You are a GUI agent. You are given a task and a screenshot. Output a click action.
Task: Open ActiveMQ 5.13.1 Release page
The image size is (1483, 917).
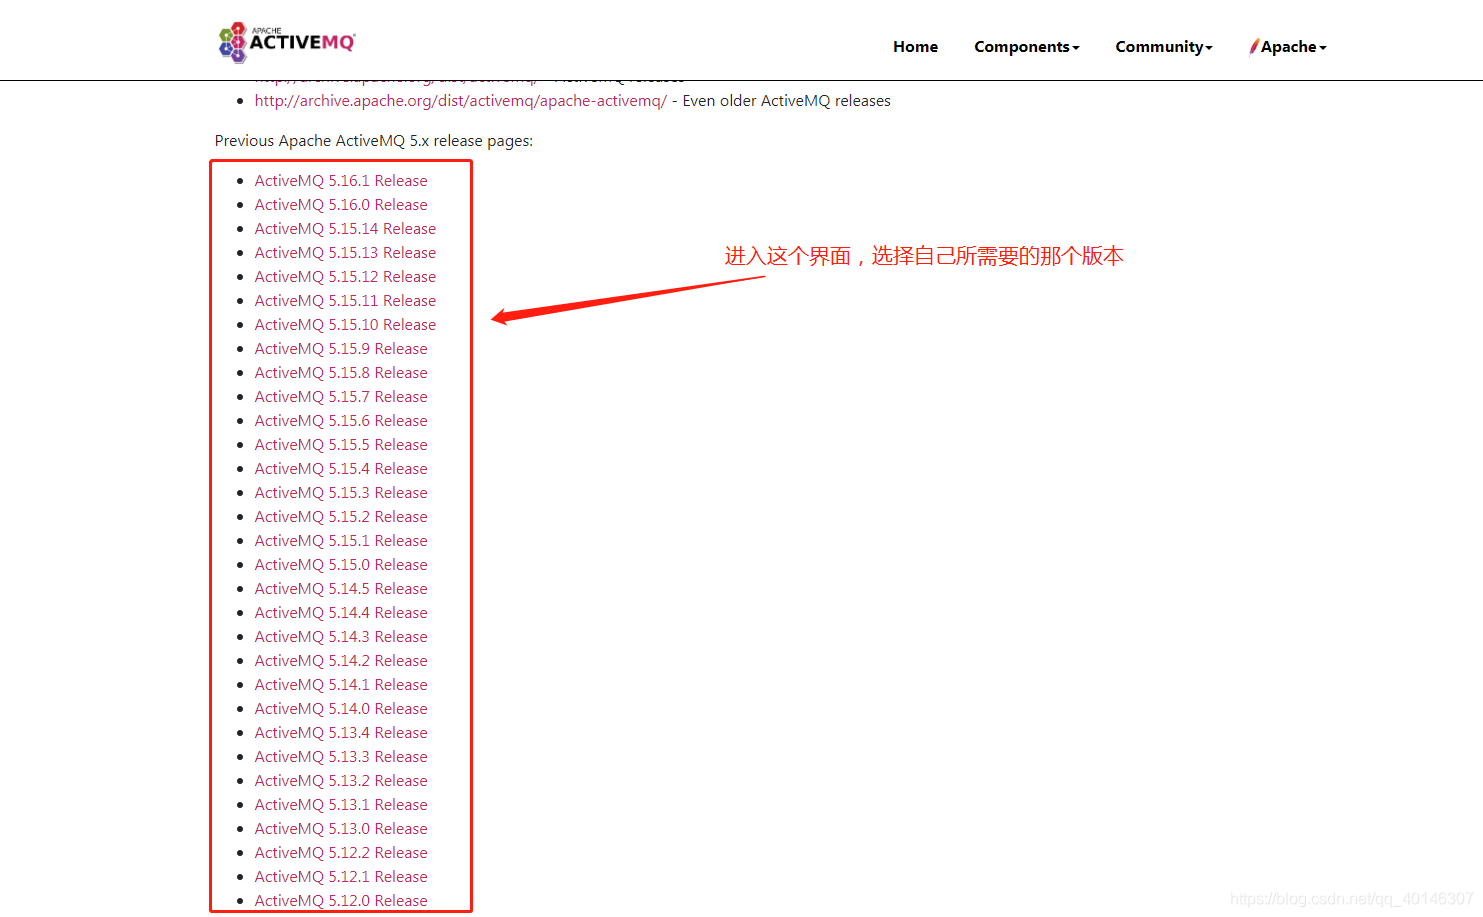click(x=341, y=805)
